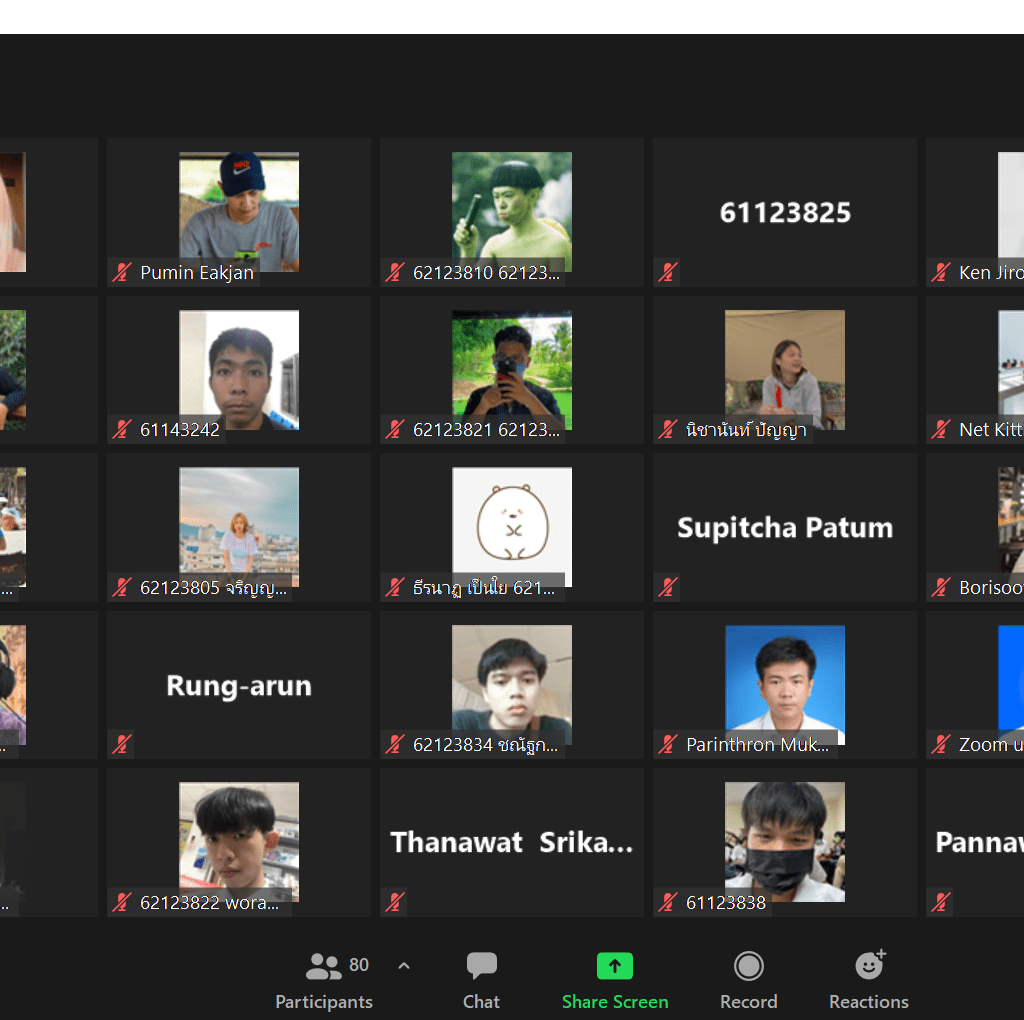The width and height of the screenshot is (1024, 1020).
Task: Click muted mic icon in 61123825 tile
Action: coord(667,272)
